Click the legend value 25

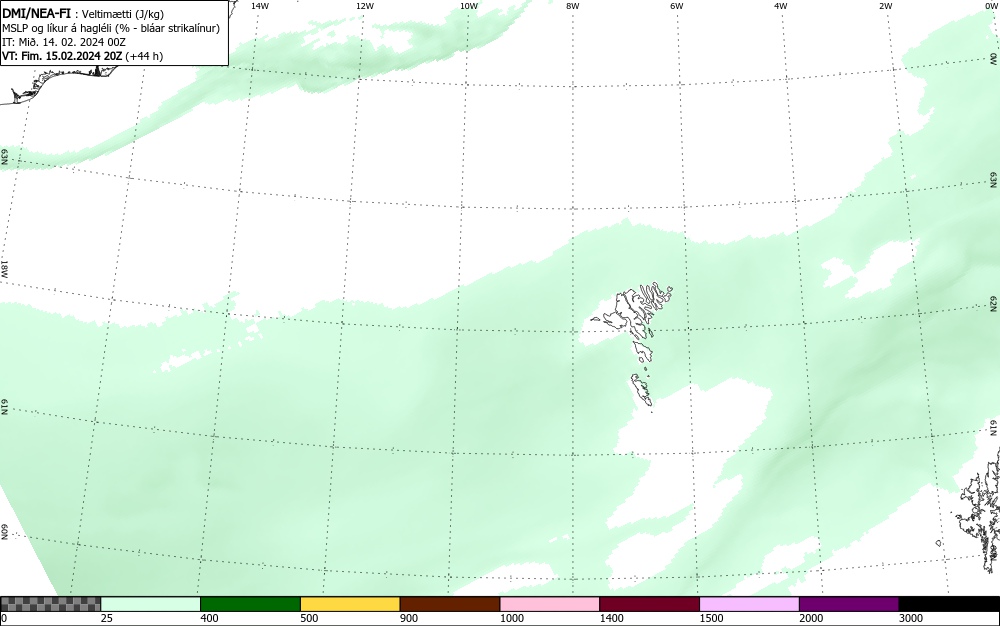[107, 618]
